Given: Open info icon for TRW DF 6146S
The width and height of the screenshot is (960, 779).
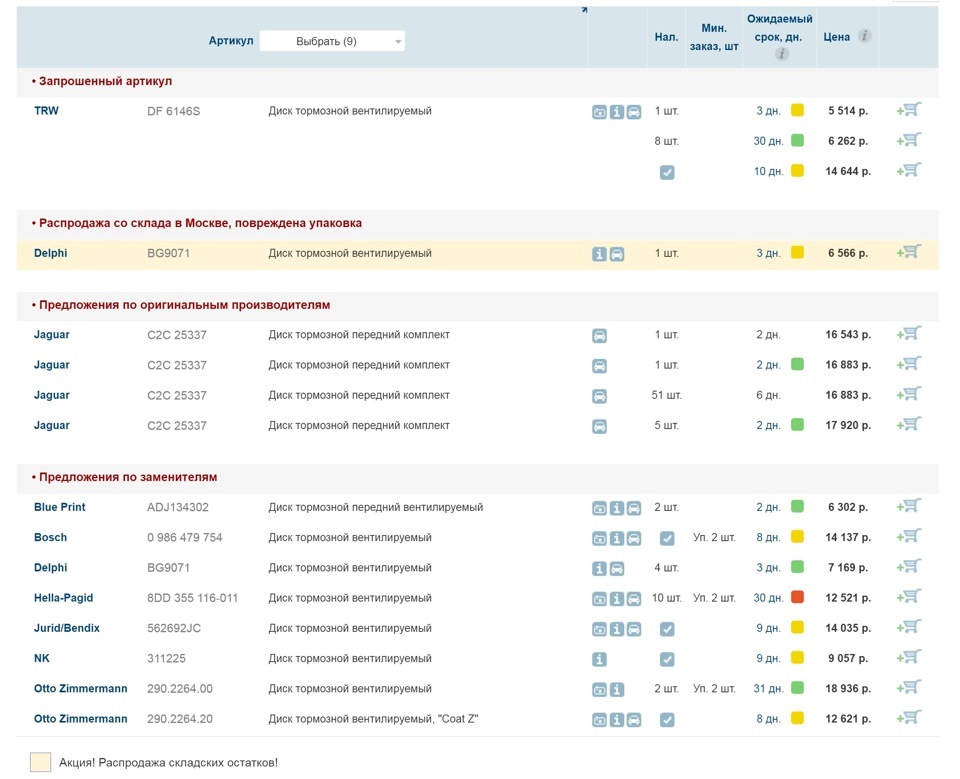Looking at the screenshot, I should click(x=617, y=112).
